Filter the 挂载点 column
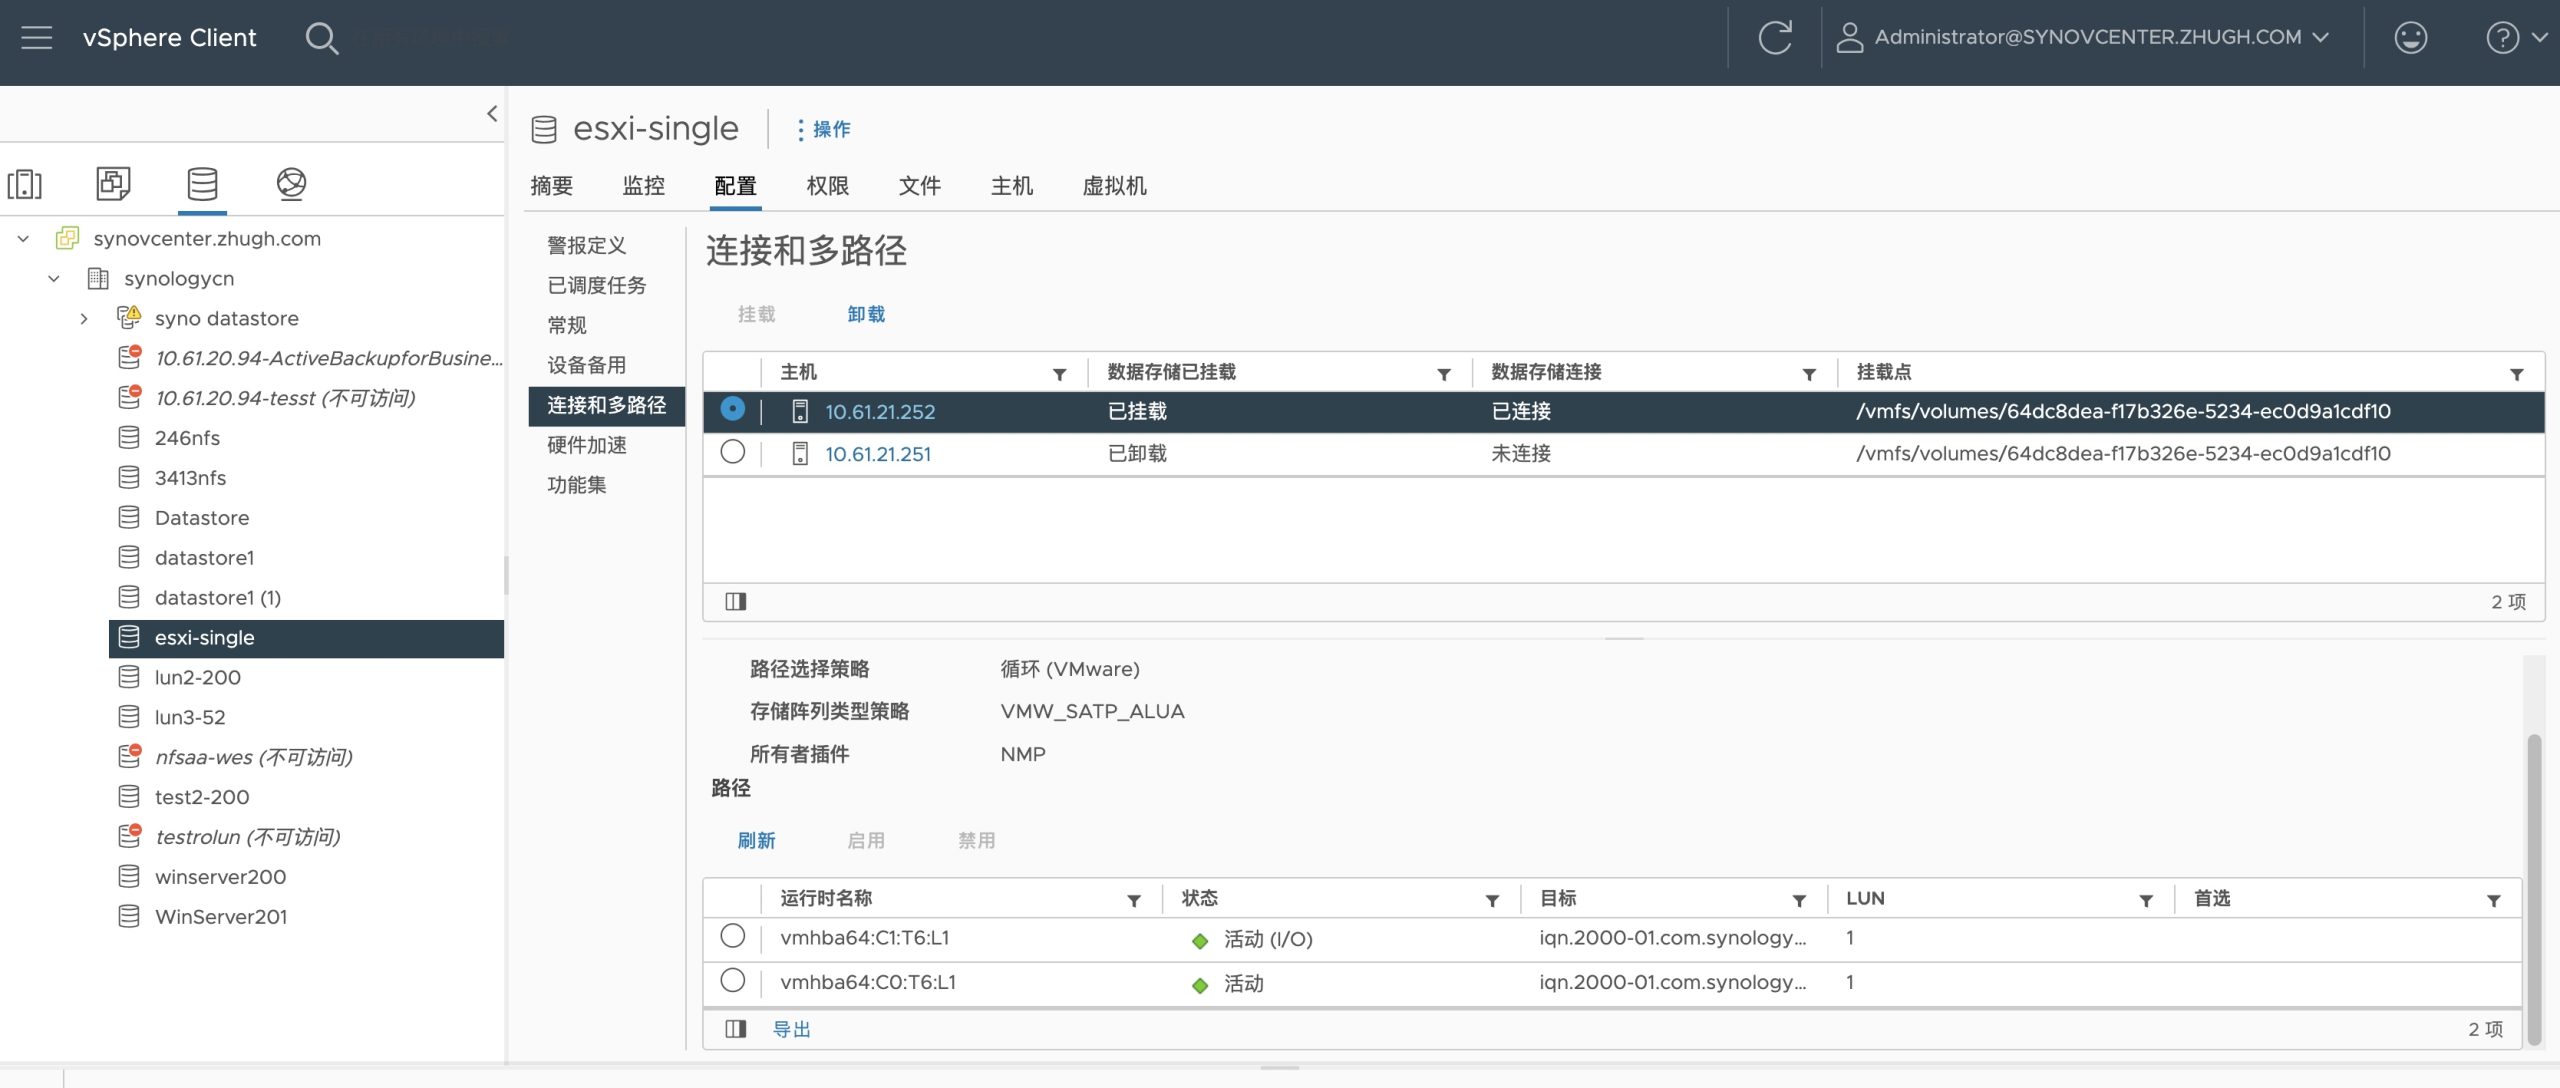This screenshot has height=1088, width=2560. click(x=2517, y=374)
